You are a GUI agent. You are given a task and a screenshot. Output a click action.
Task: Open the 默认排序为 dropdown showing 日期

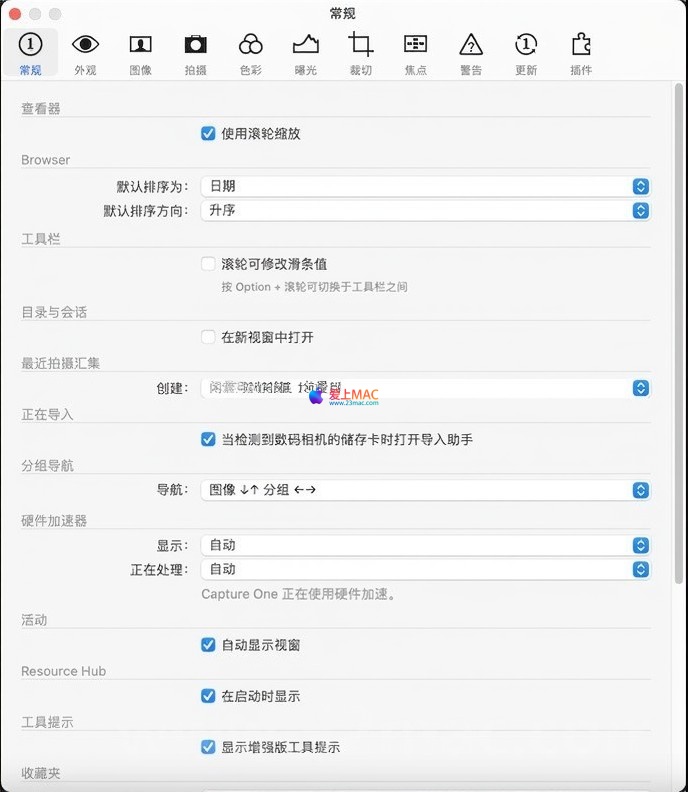[425, 186]
